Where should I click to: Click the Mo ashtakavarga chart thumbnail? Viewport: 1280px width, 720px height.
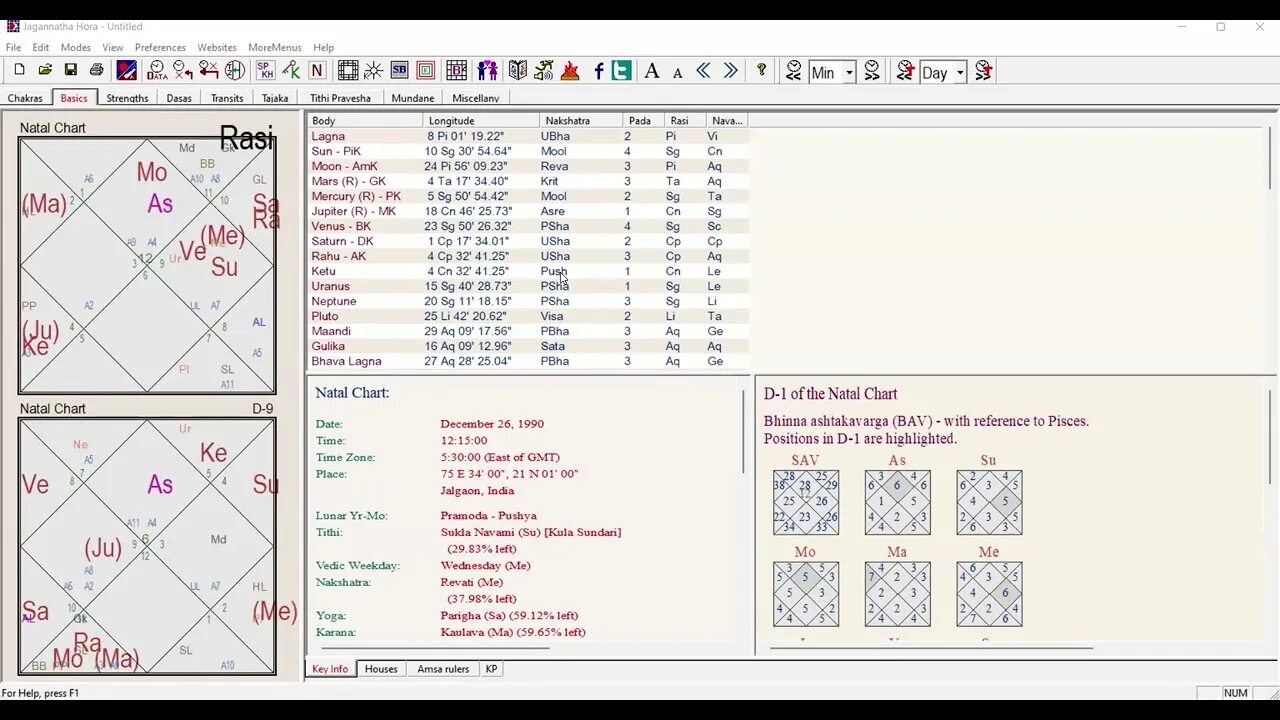(806, 594)
